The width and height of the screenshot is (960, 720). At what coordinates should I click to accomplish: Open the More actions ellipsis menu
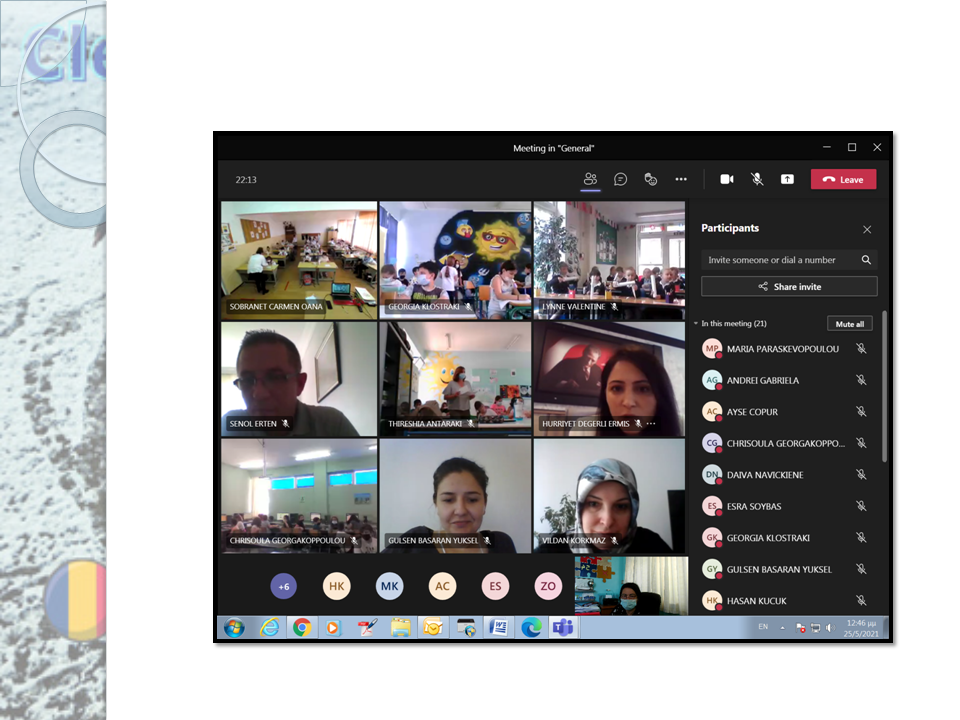(681, 179)
